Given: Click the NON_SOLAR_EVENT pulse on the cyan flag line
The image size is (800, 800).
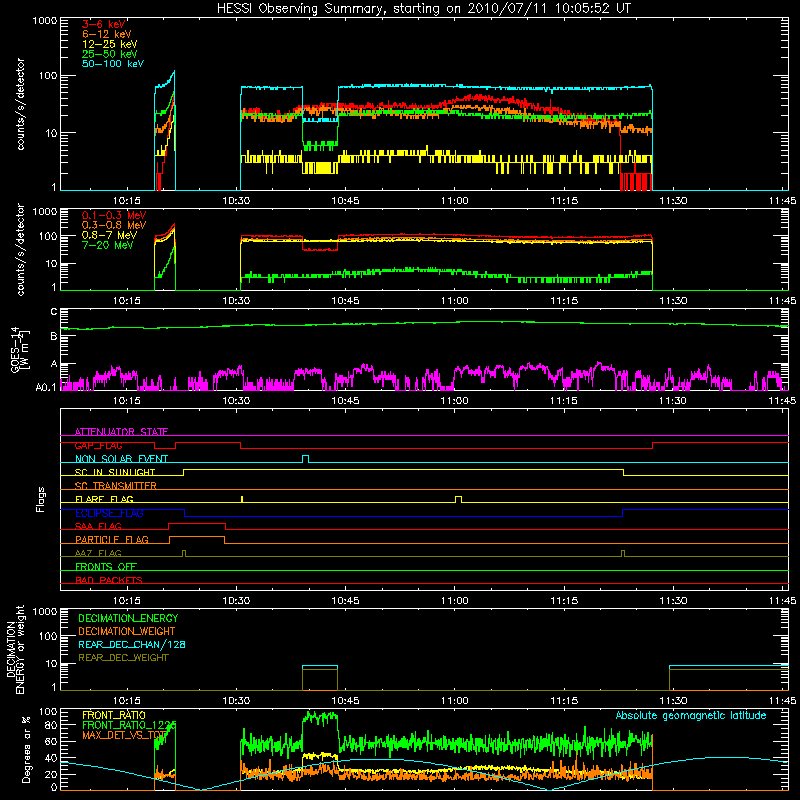Looking at the screenshot, I should point(305,459).
